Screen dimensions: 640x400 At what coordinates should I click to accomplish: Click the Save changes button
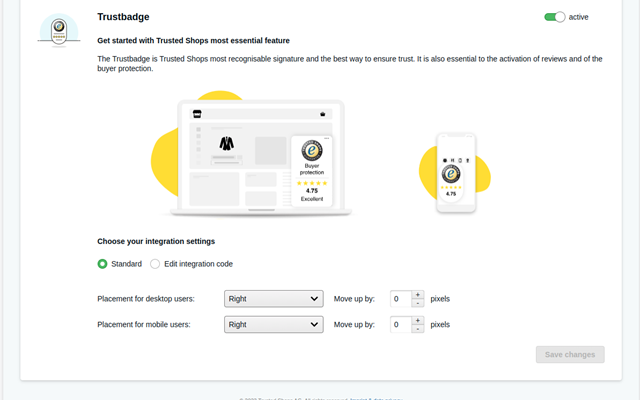point(570,354)
